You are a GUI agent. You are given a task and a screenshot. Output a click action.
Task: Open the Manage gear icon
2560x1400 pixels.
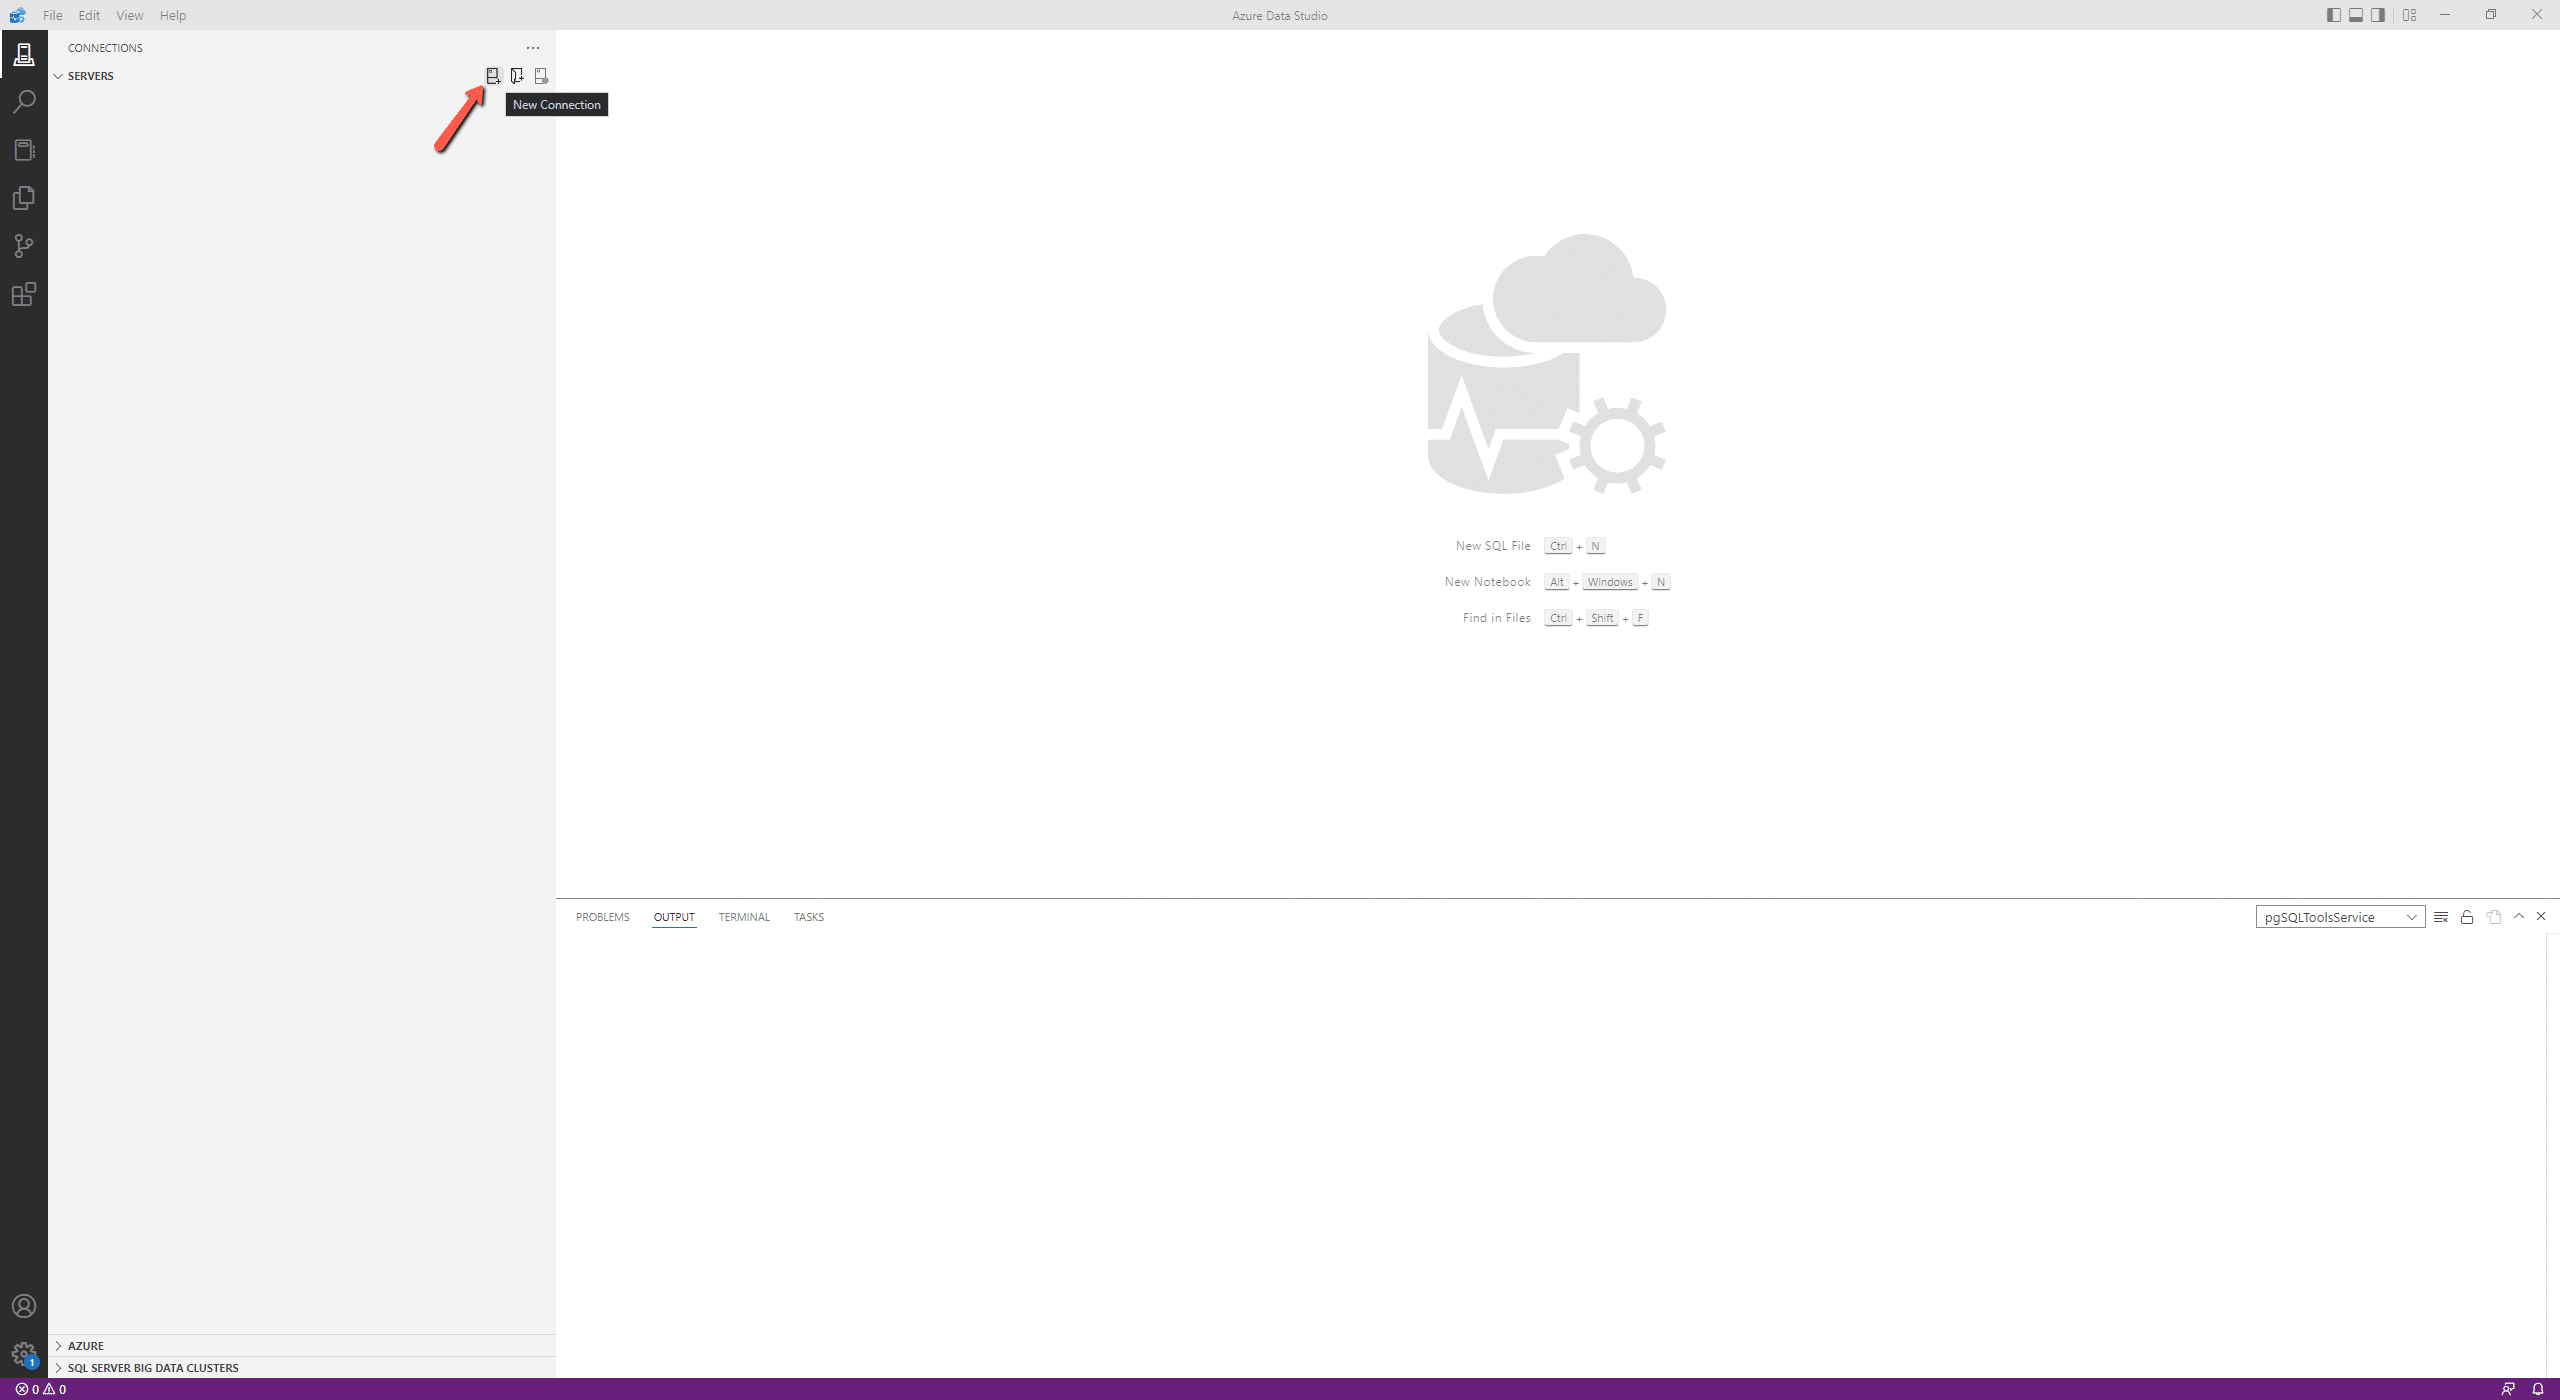coord(24,1354)
